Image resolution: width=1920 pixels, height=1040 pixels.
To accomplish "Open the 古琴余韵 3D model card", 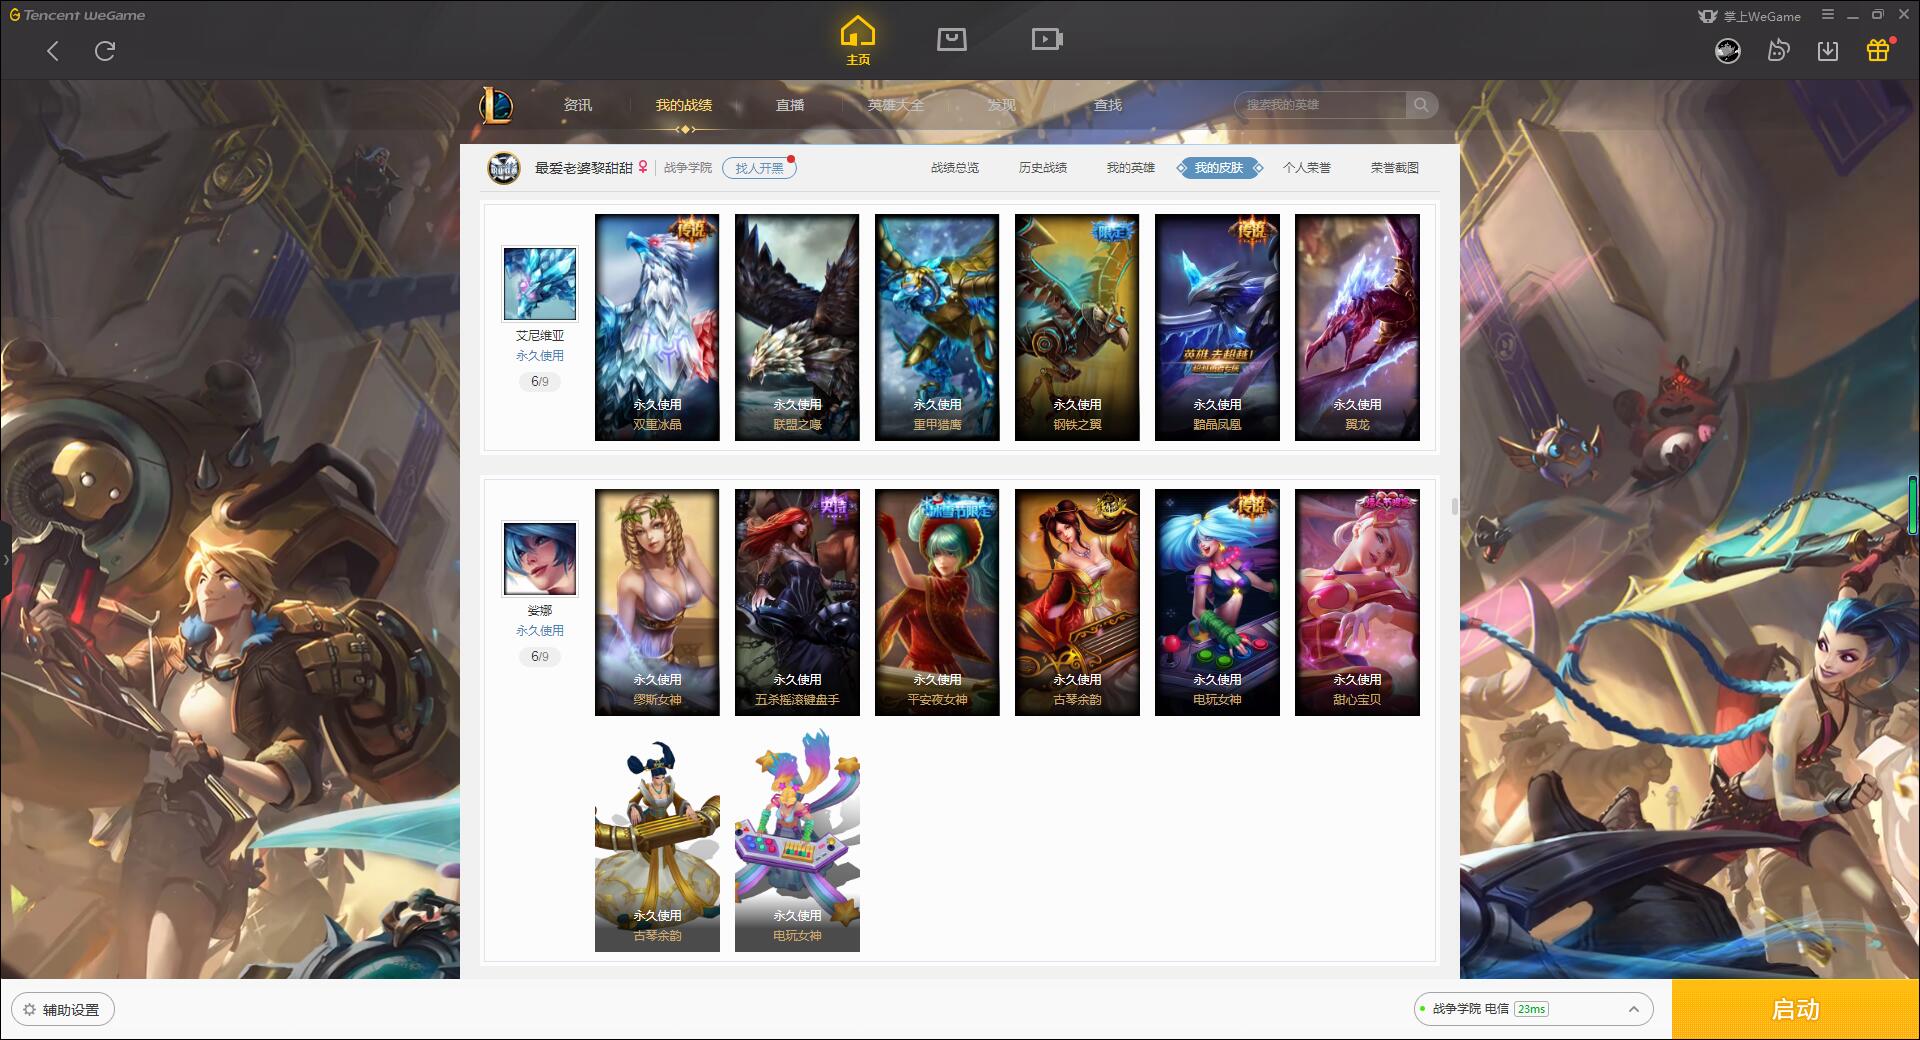I will pos(657,840).
